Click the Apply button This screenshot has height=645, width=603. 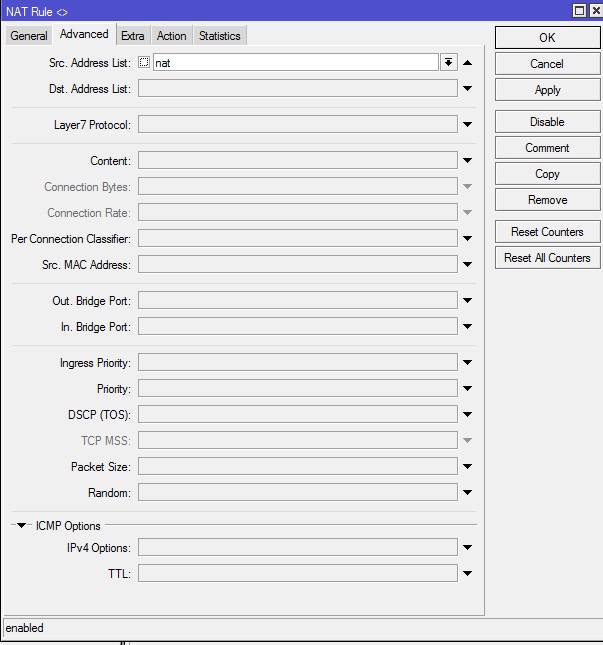point(547,90)
